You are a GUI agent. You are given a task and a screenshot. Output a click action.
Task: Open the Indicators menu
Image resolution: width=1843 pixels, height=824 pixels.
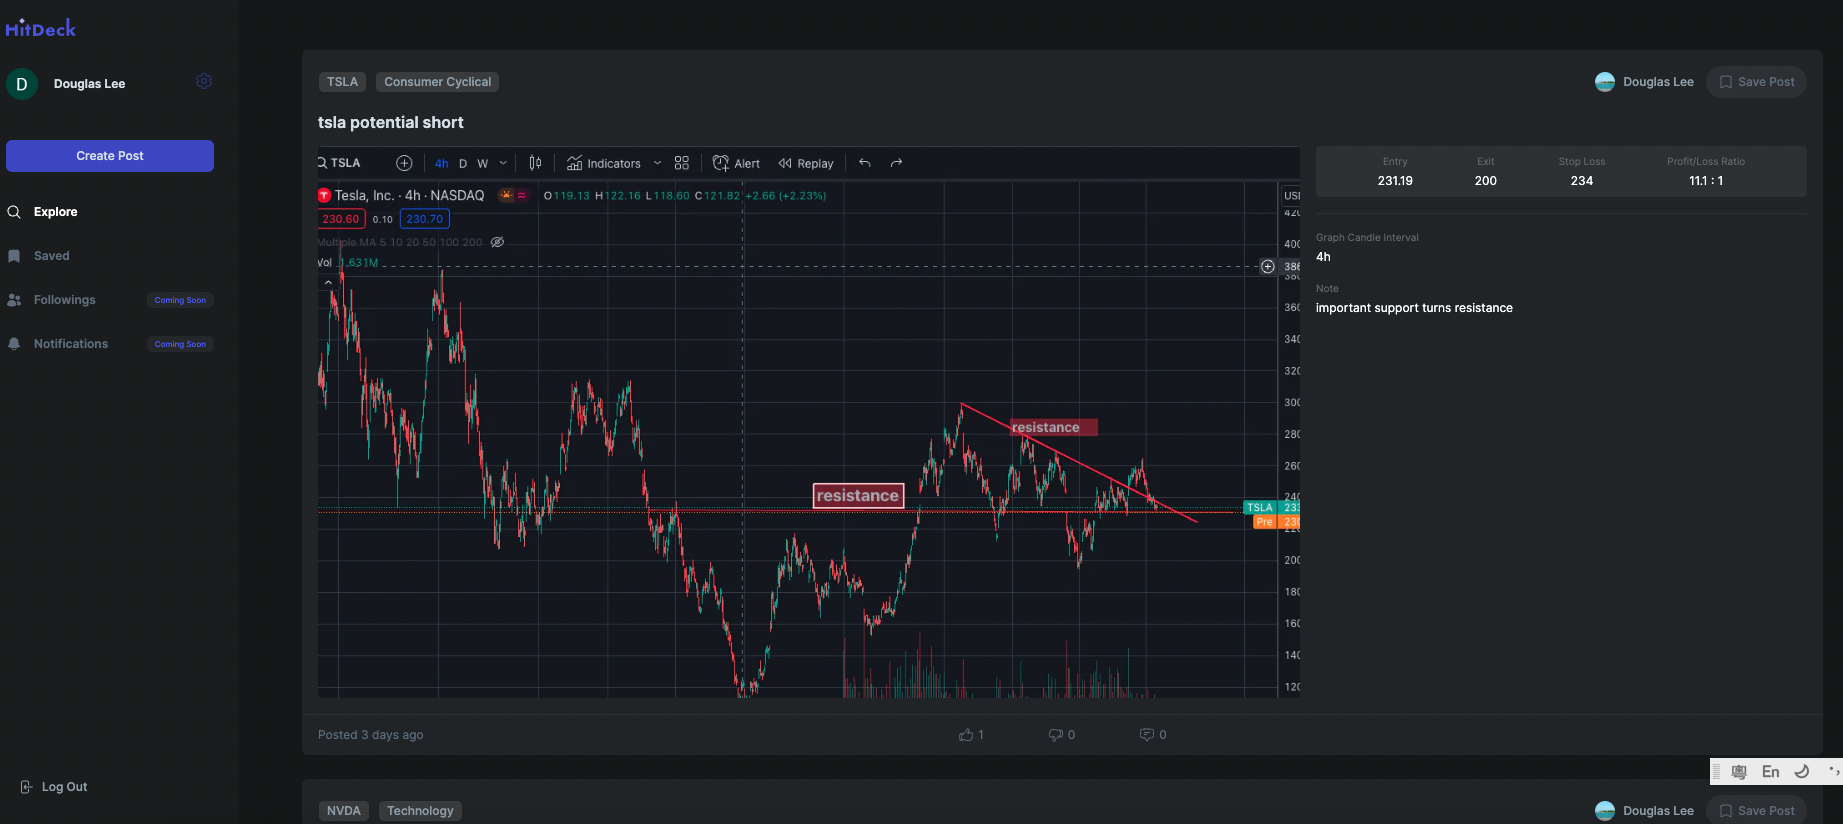[604, 163]
